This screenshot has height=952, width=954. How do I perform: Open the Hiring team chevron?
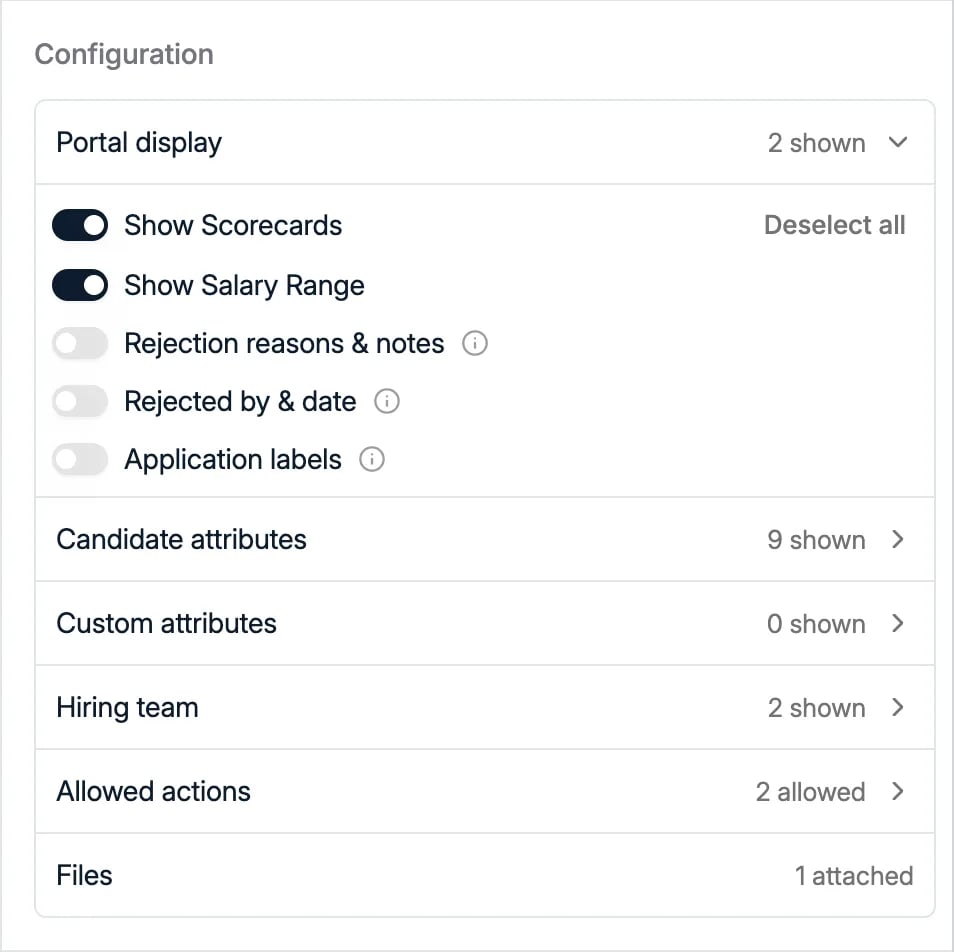point(898,707)
